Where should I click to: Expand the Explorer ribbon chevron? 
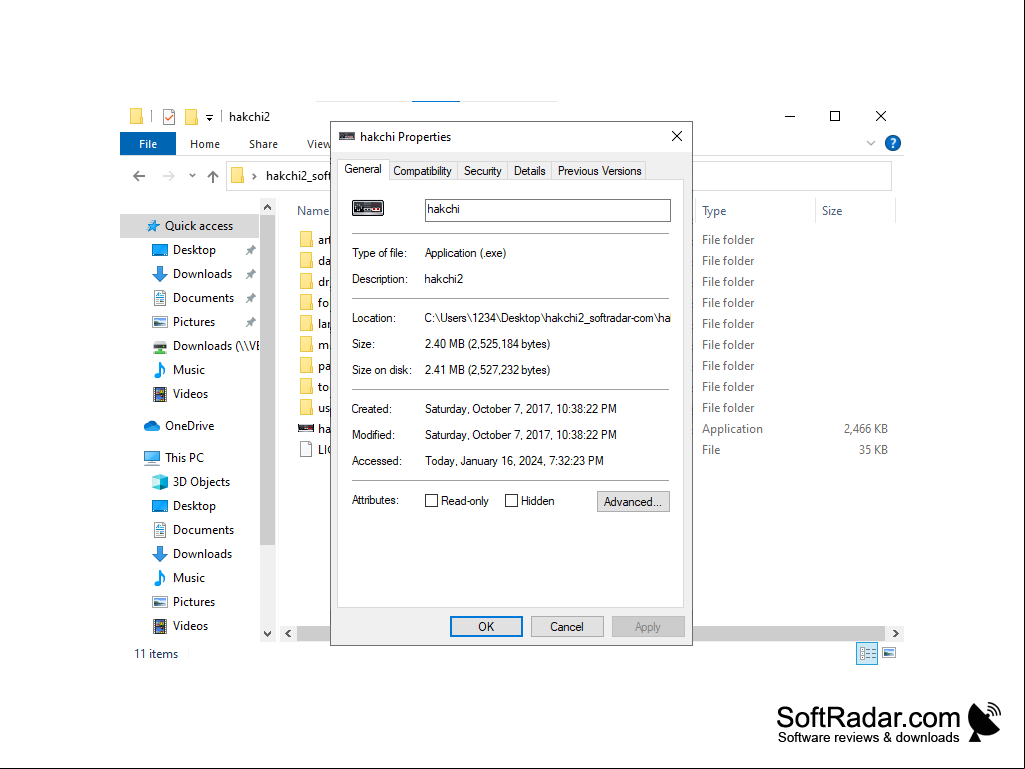871,143
